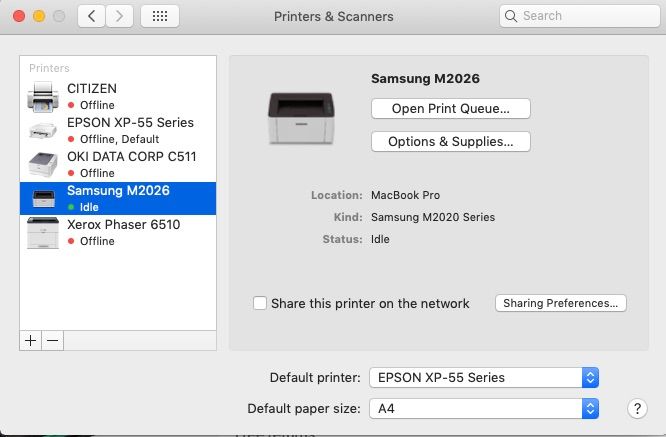The width and height of the screenshot is (666, 437).
Task: Open Sharing Preferences
Action: pos(561,303)
